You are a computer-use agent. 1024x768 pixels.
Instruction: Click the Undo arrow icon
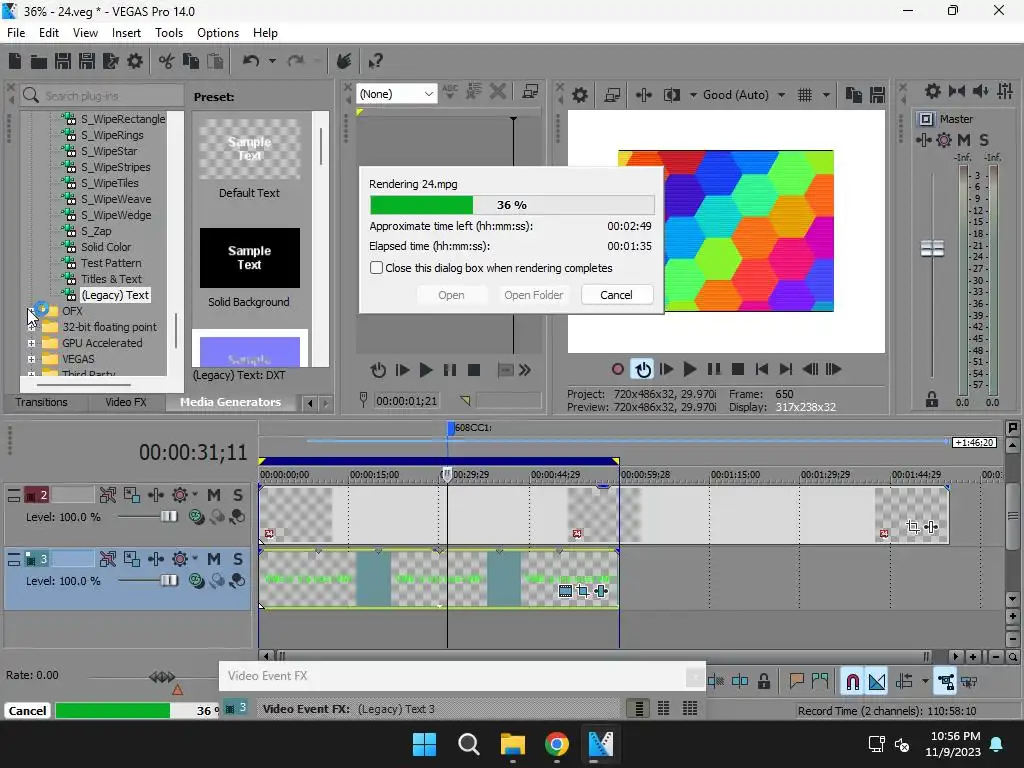coord(251,61)
